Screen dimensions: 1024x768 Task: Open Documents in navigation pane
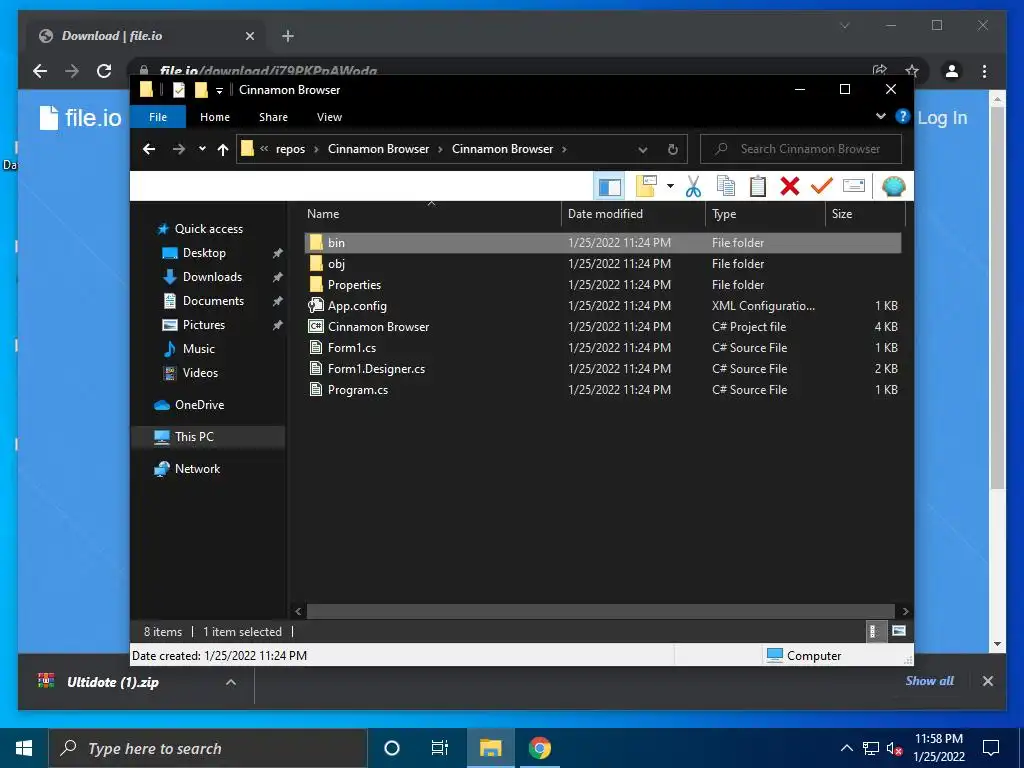click(x=213, y=301)
